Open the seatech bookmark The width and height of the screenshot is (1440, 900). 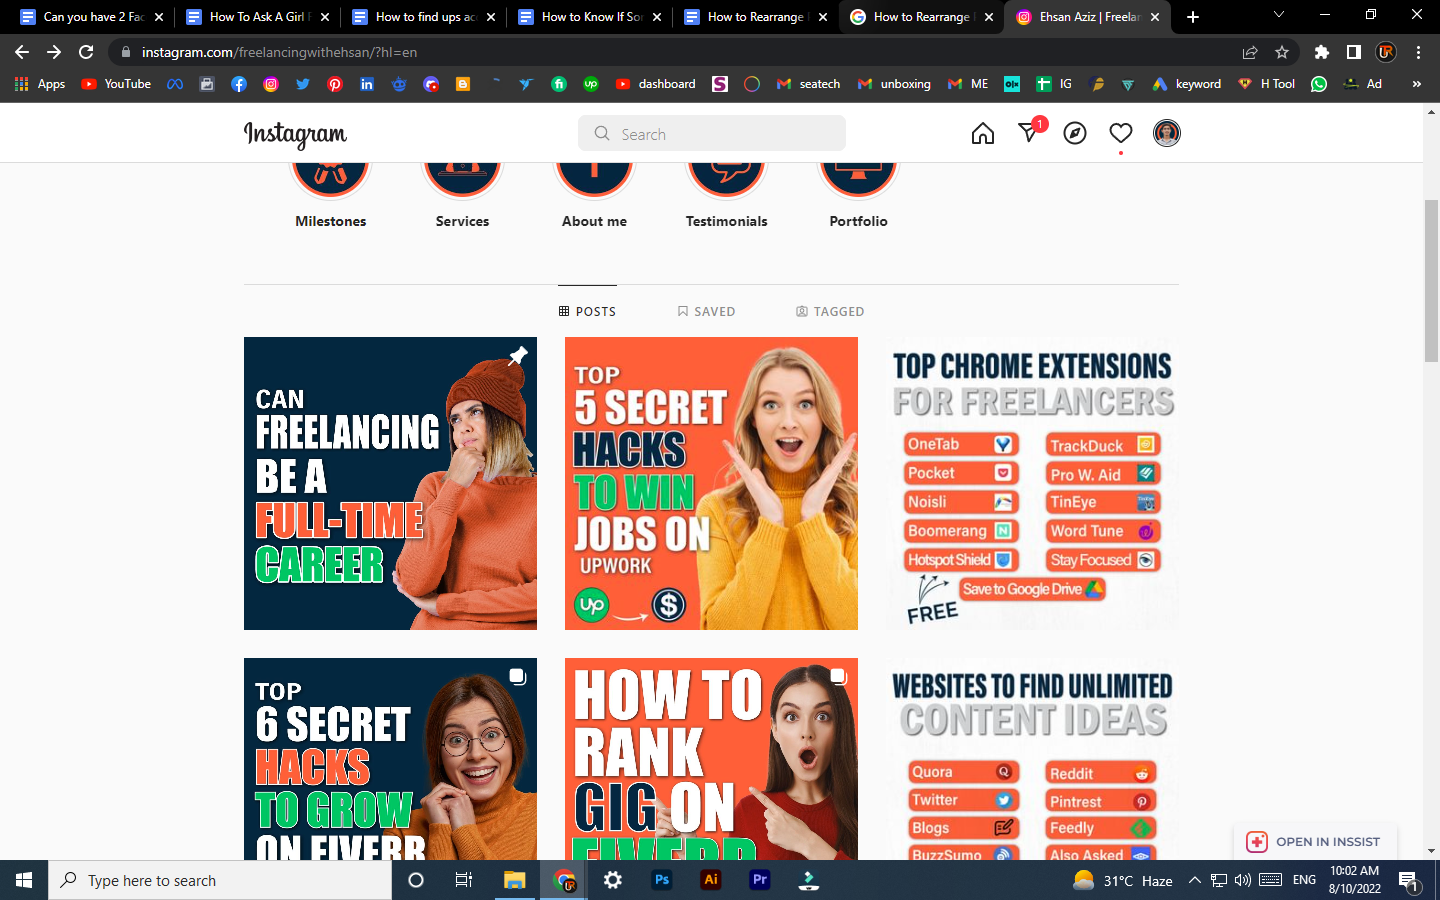(x=808, y=84)
